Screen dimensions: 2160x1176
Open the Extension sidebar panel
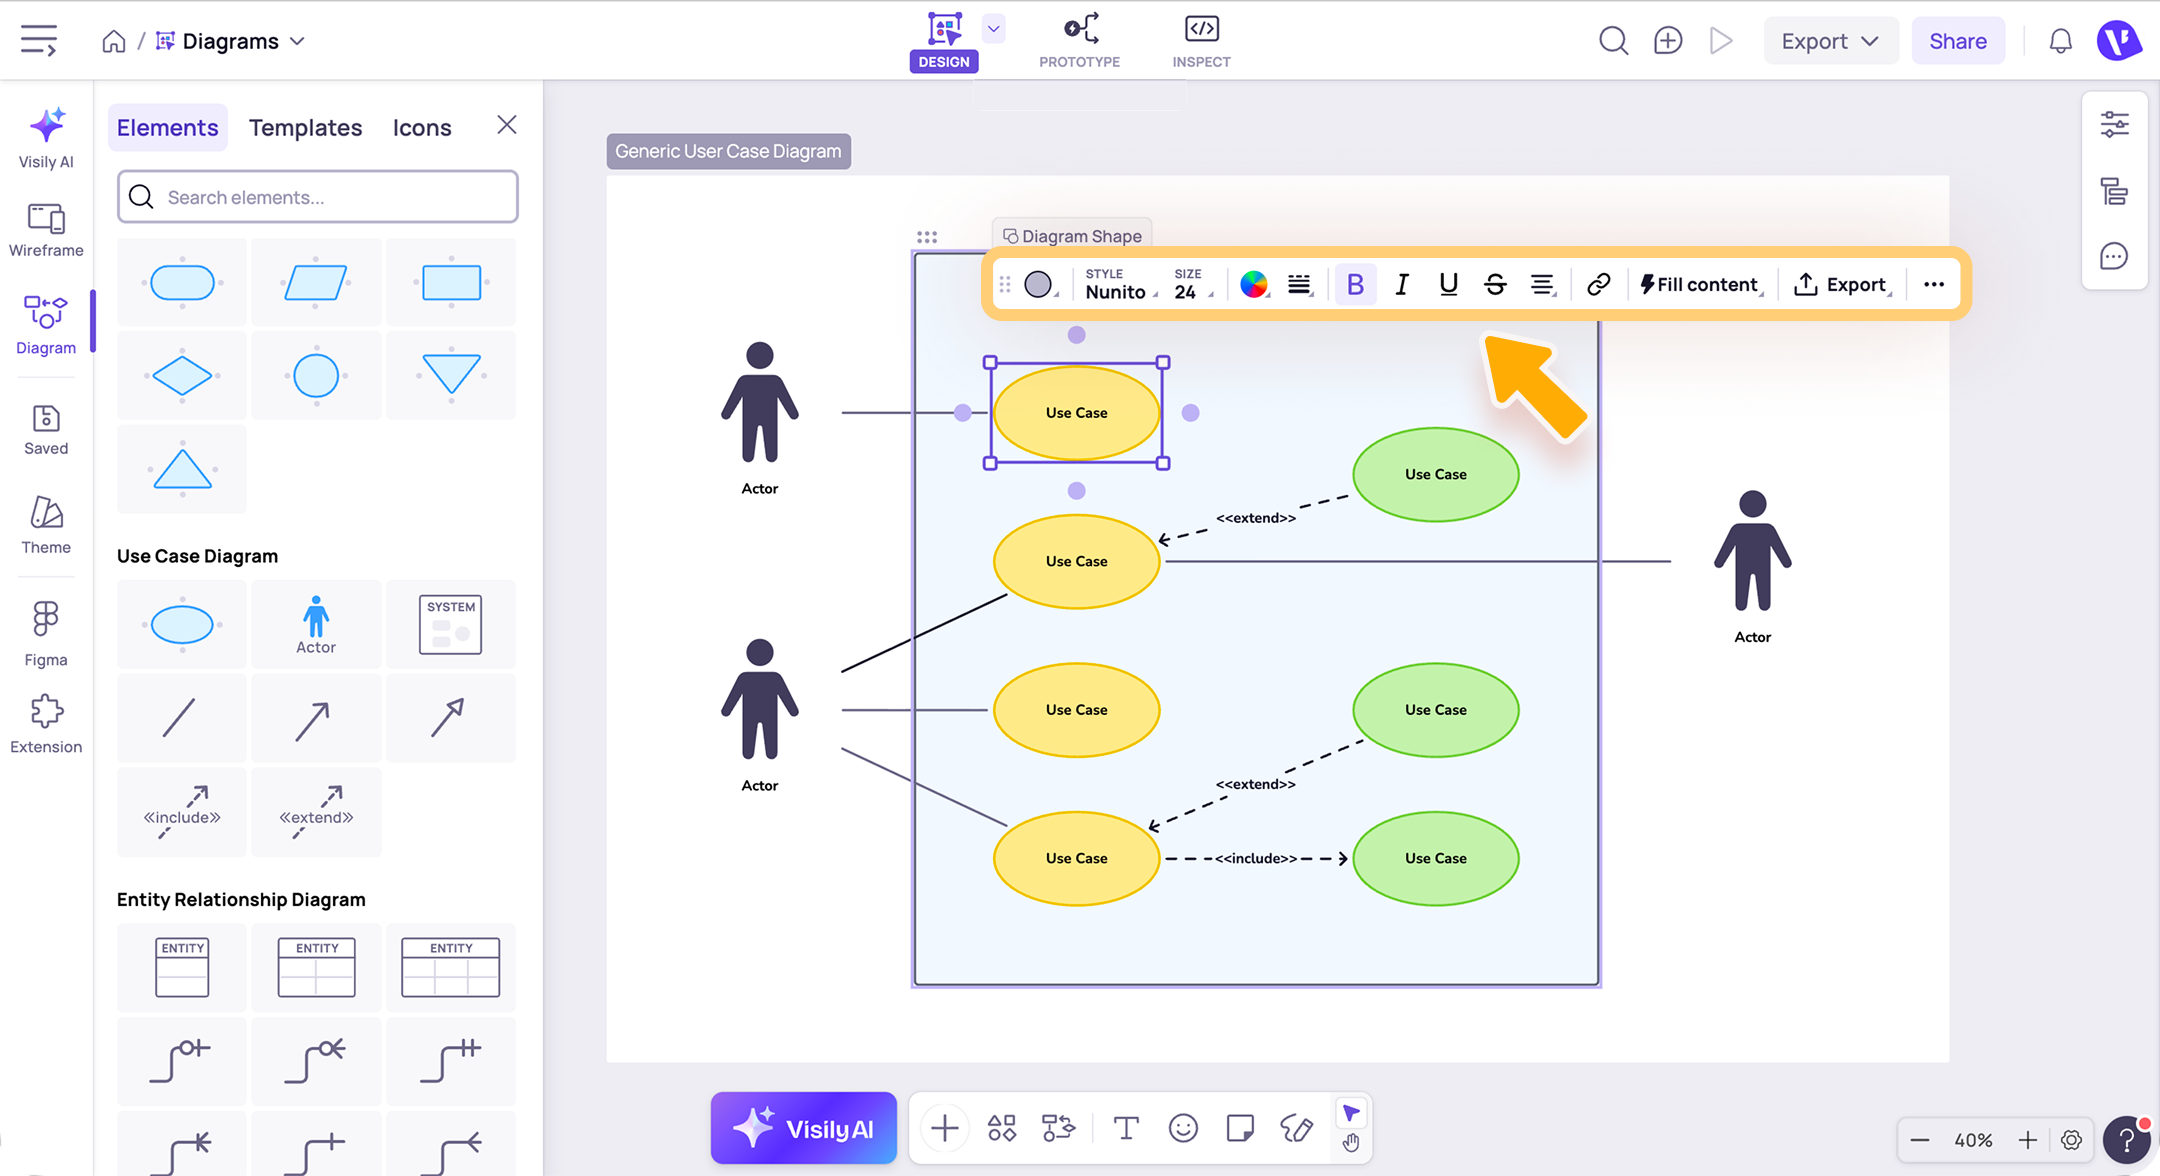pos(46,724)
